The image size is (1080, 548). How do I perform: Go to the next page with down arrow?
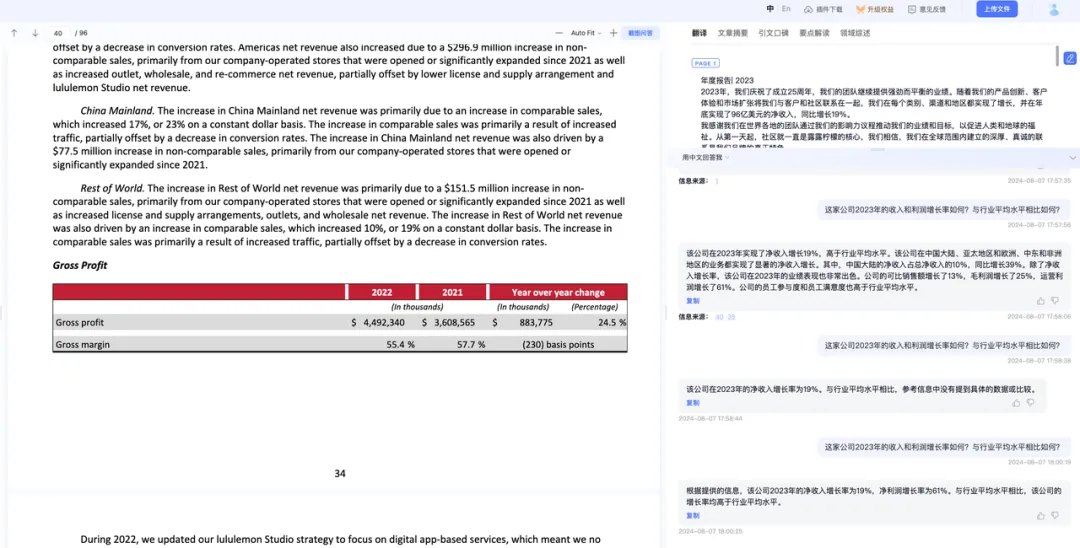pos(35,33)
